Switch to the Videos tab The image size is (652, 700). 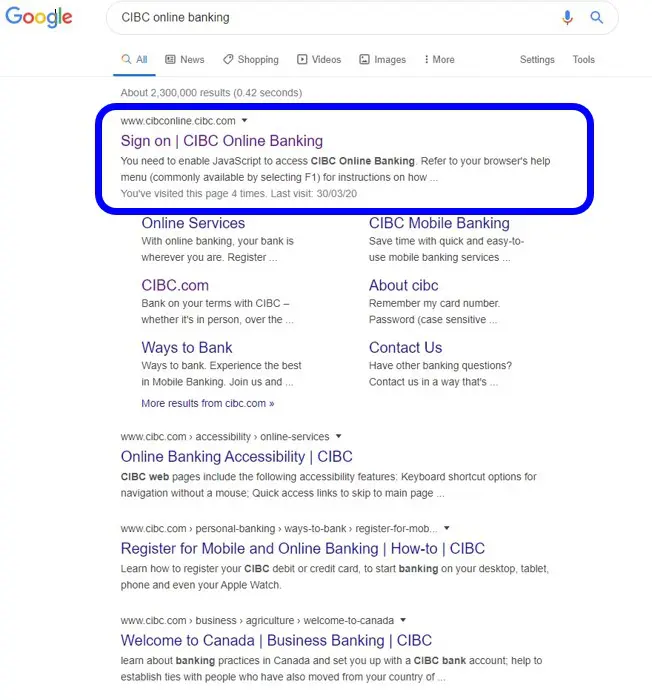pyautogui.click(x=319, y=59)
